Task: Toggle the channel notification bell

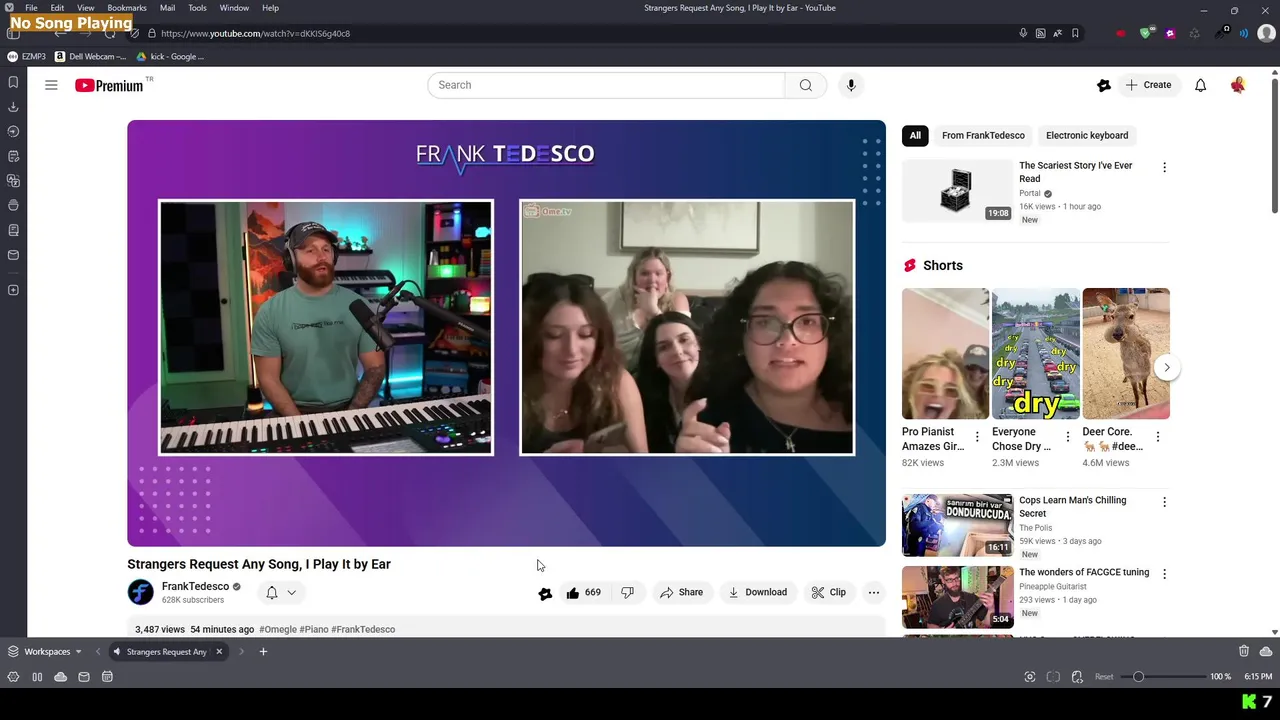Action: 271,593
